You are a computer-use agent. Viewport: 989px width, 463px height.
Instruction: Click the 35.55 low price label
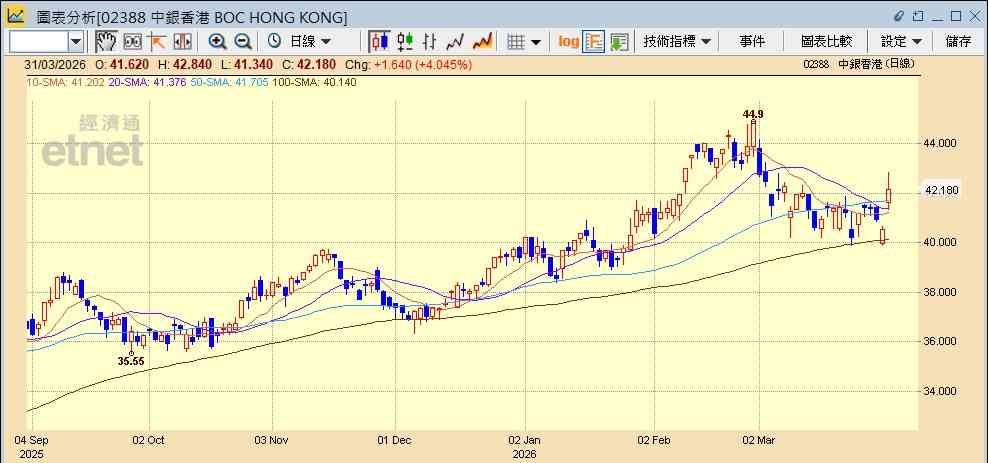click(131, 361)
